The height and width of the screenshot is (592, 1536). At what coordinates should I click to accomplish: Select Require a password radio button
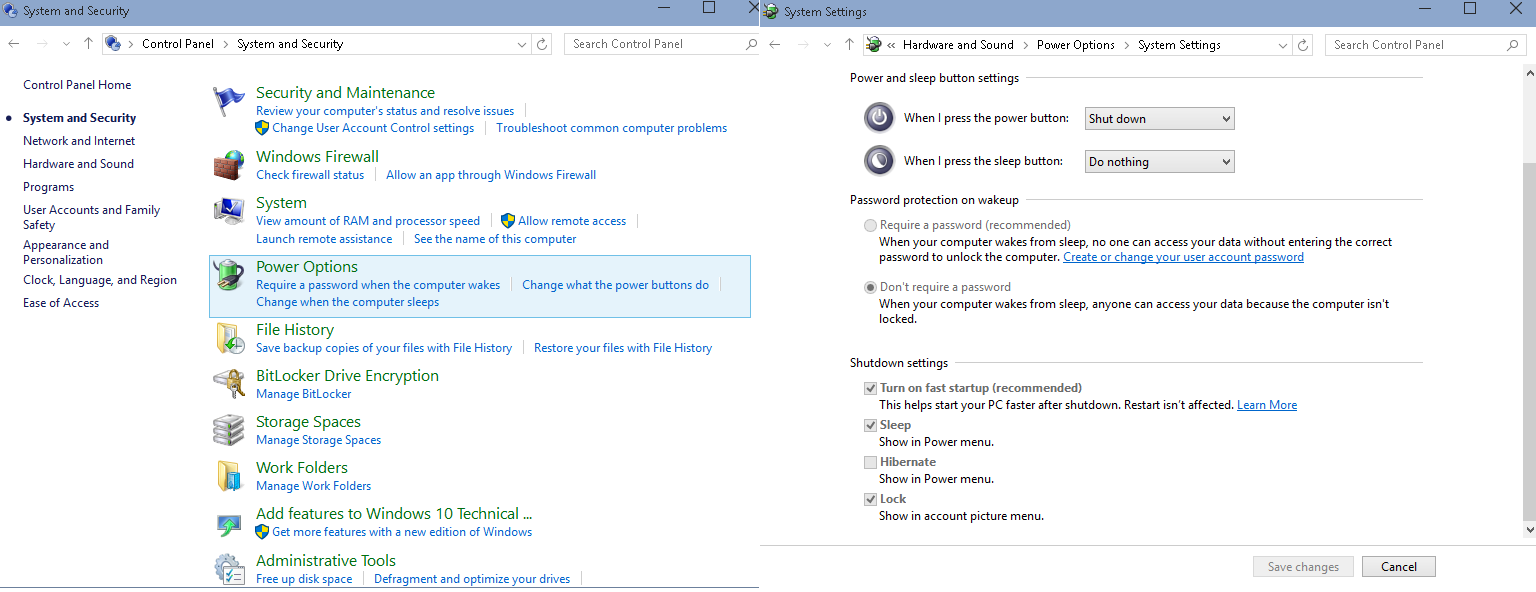[x=870, y=225]
